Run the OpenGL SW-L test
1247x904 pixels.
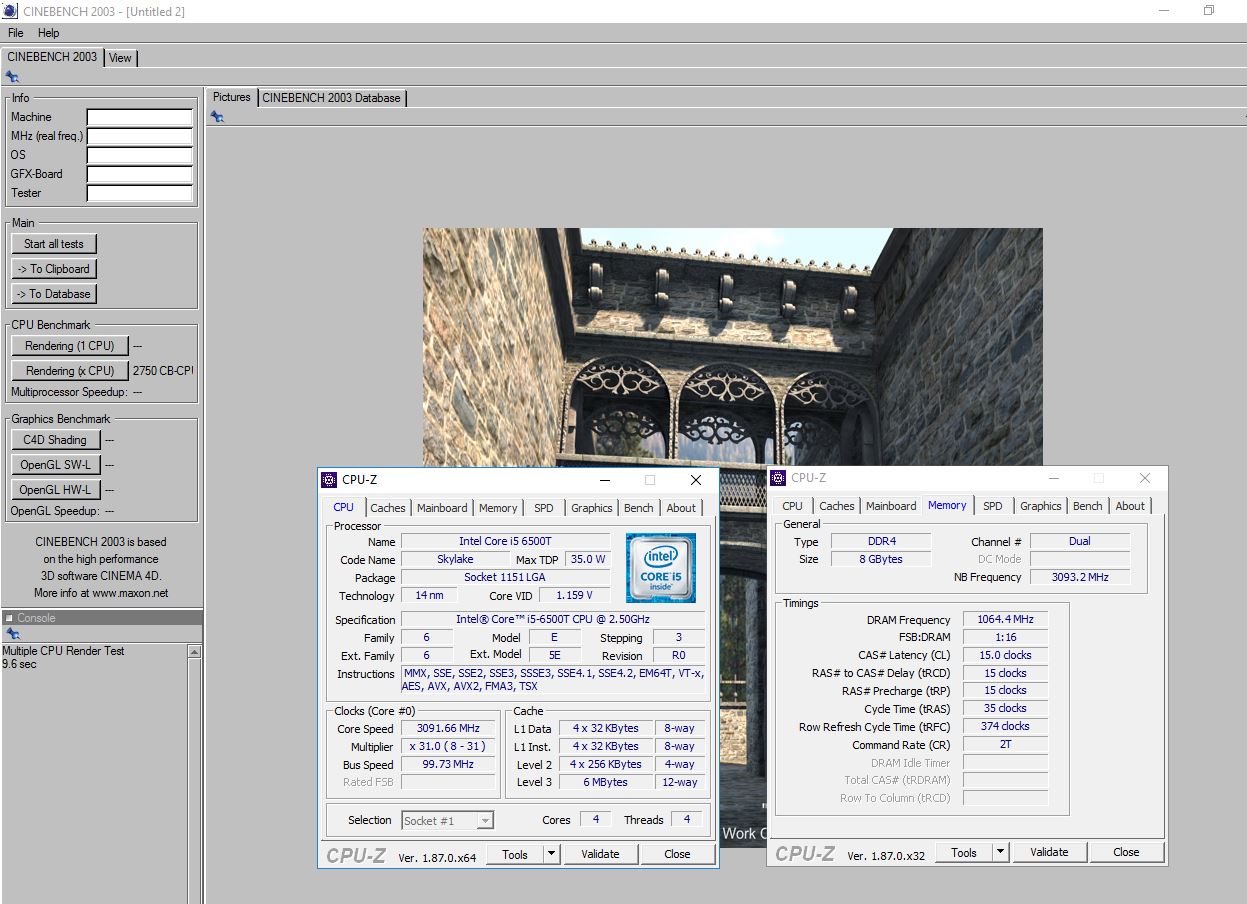point(55,465)
